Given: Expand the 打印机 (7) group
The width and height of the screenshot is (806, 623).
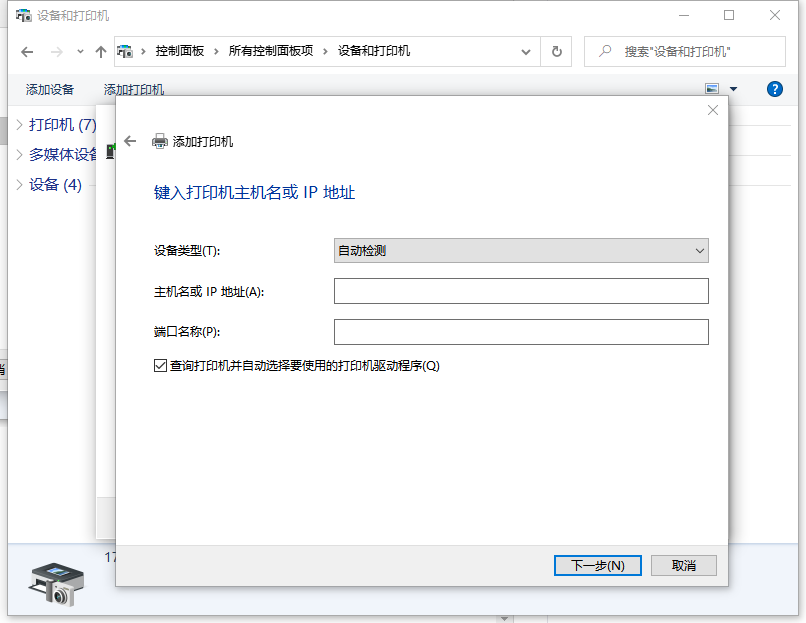Looking at the screenshot, I should click(21, 125).
